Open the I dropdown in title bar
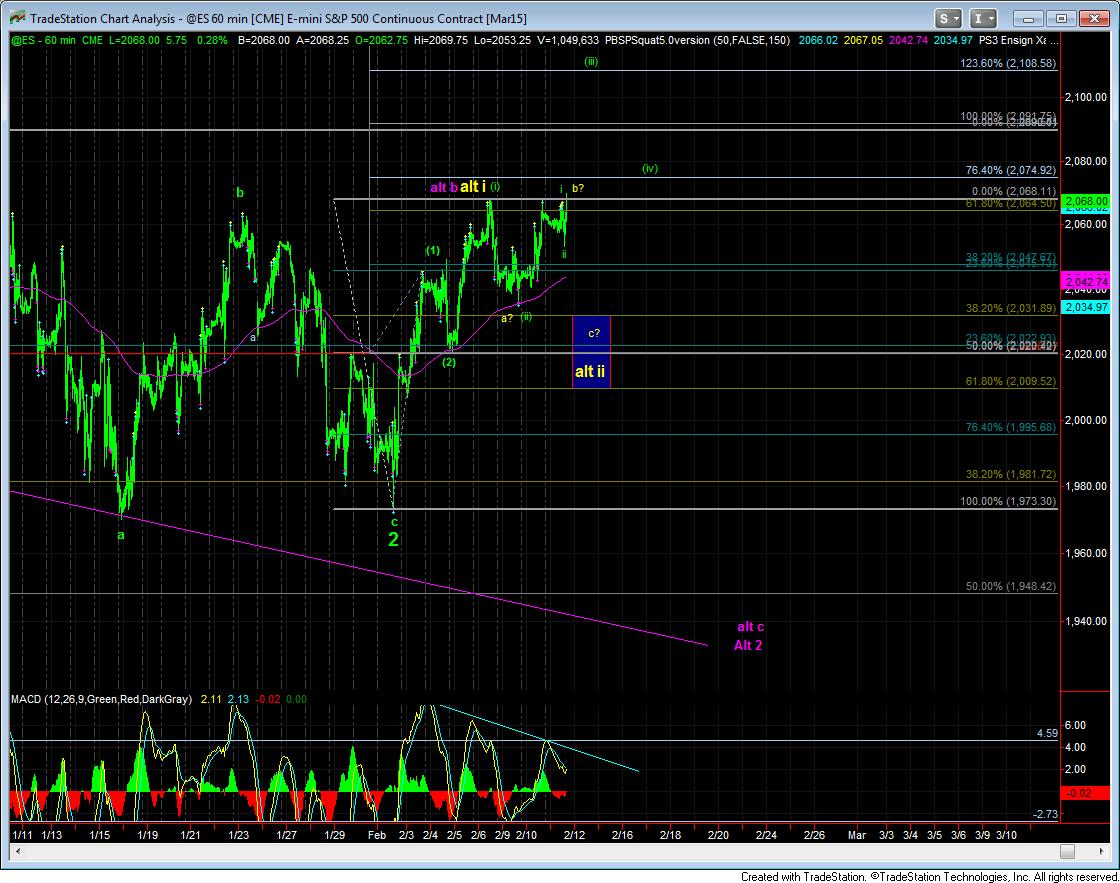The image size is (1120, 883). [984, 19]
